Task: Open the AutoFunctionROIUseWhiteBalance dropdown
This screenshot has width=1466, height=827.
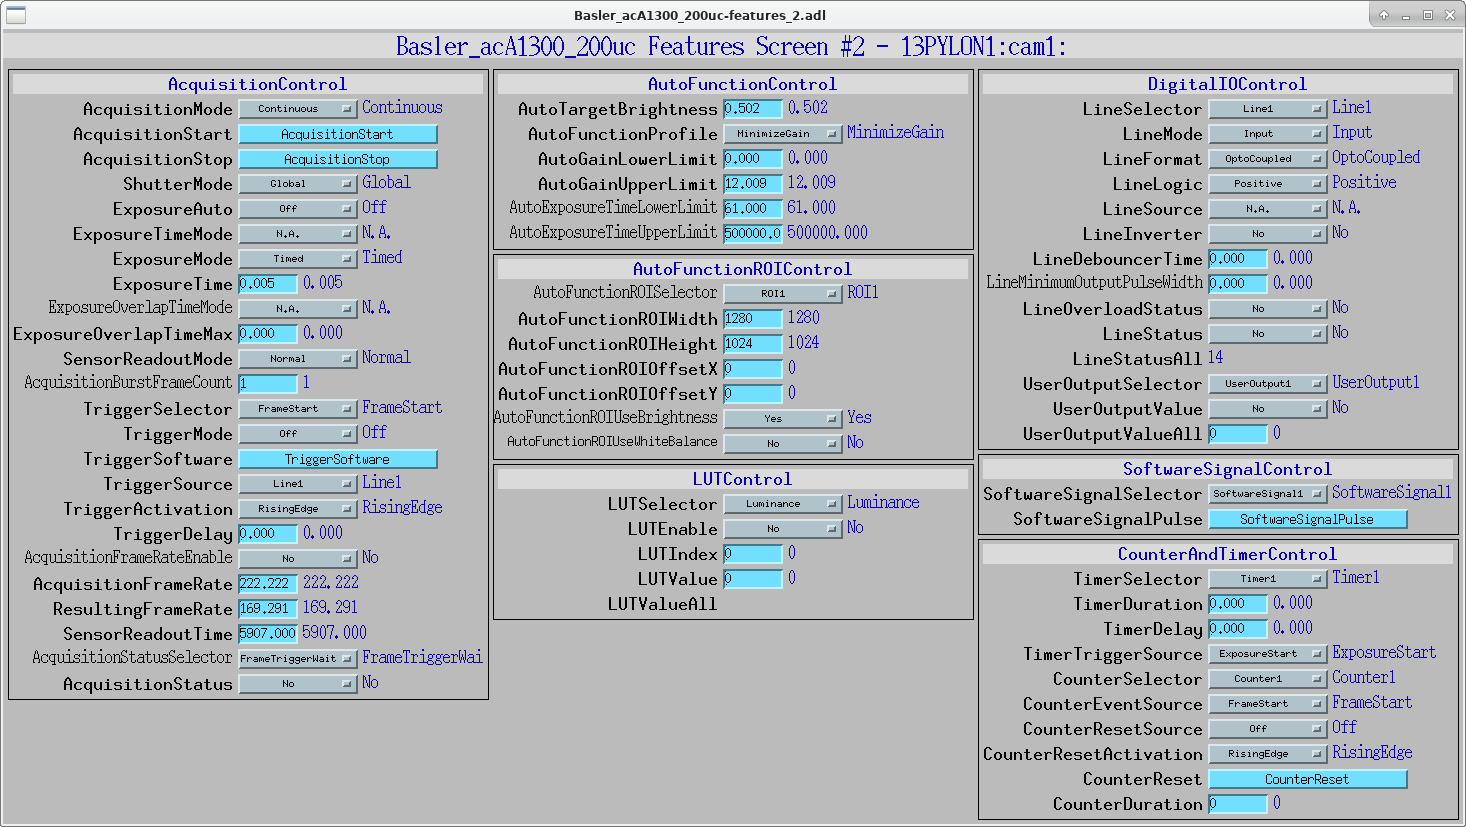Action: tap(783, 444)
